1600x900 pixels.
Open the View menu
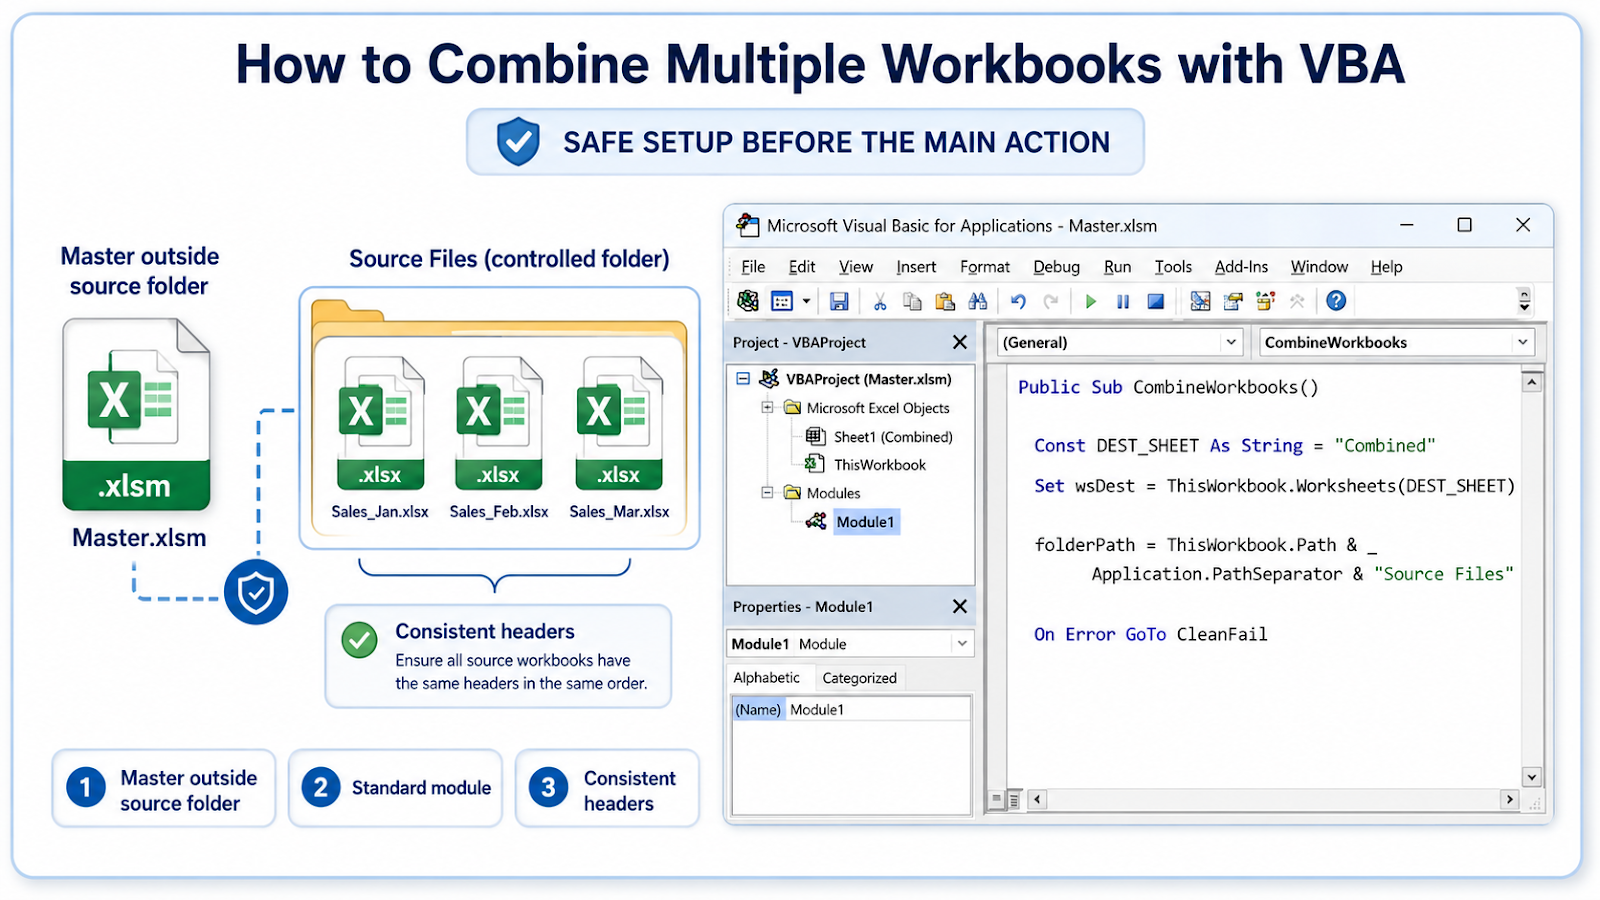point(856,267)
